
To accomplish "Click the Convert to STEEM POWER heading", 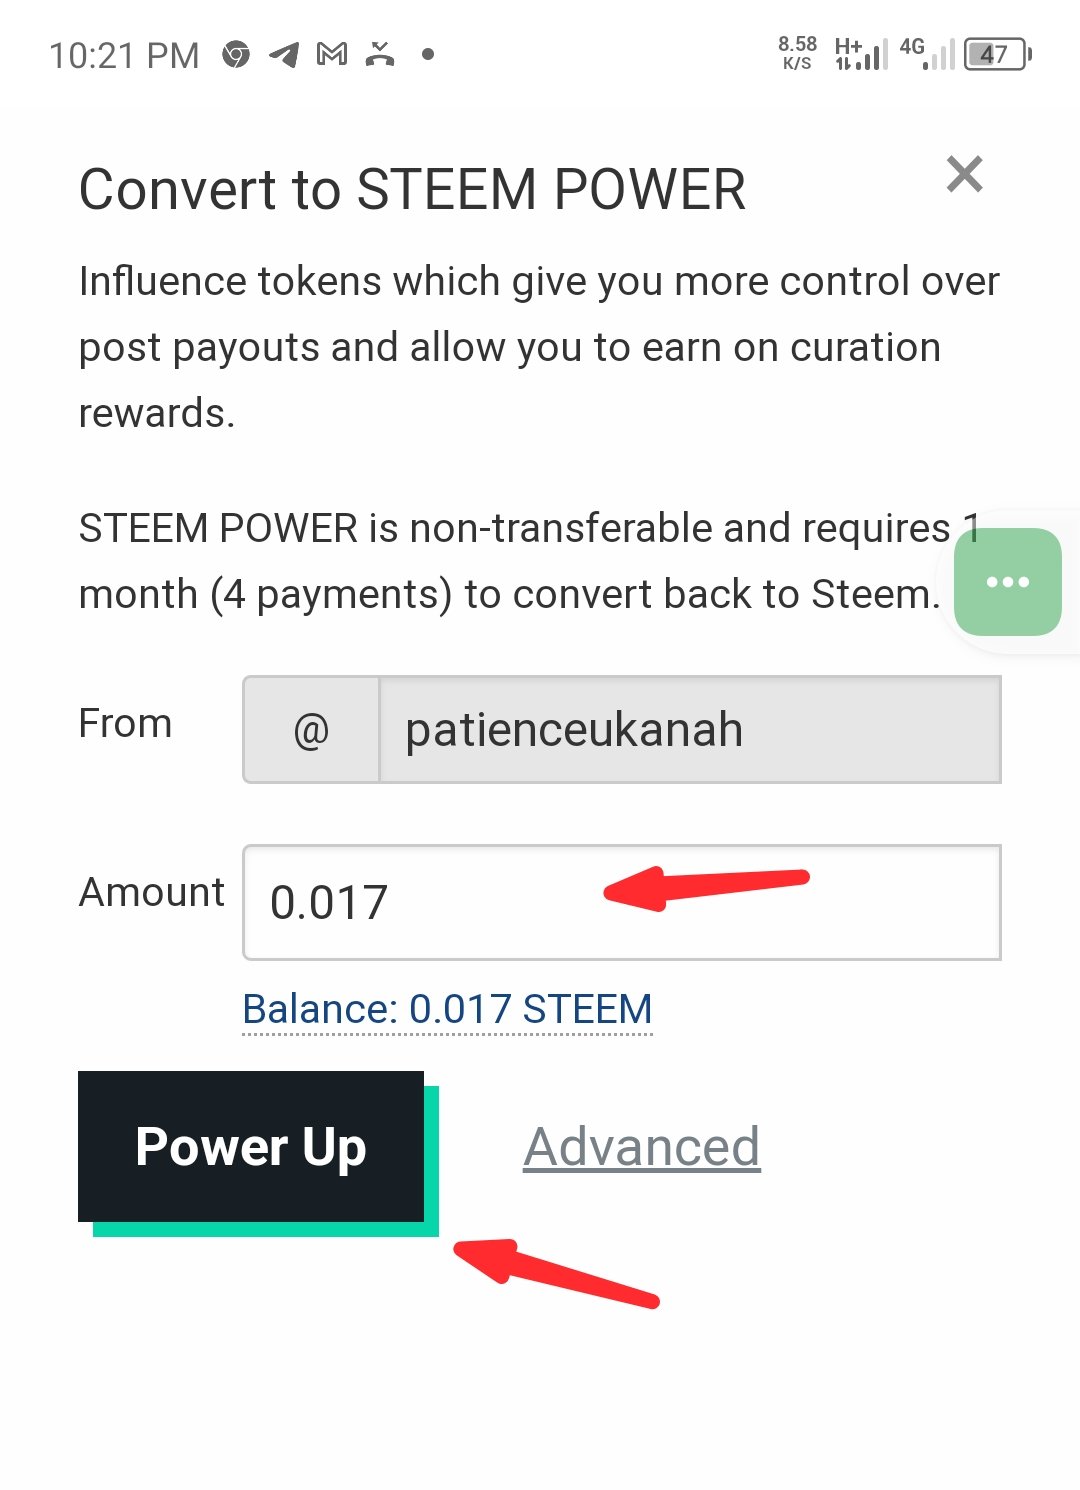I will (412, 189).
